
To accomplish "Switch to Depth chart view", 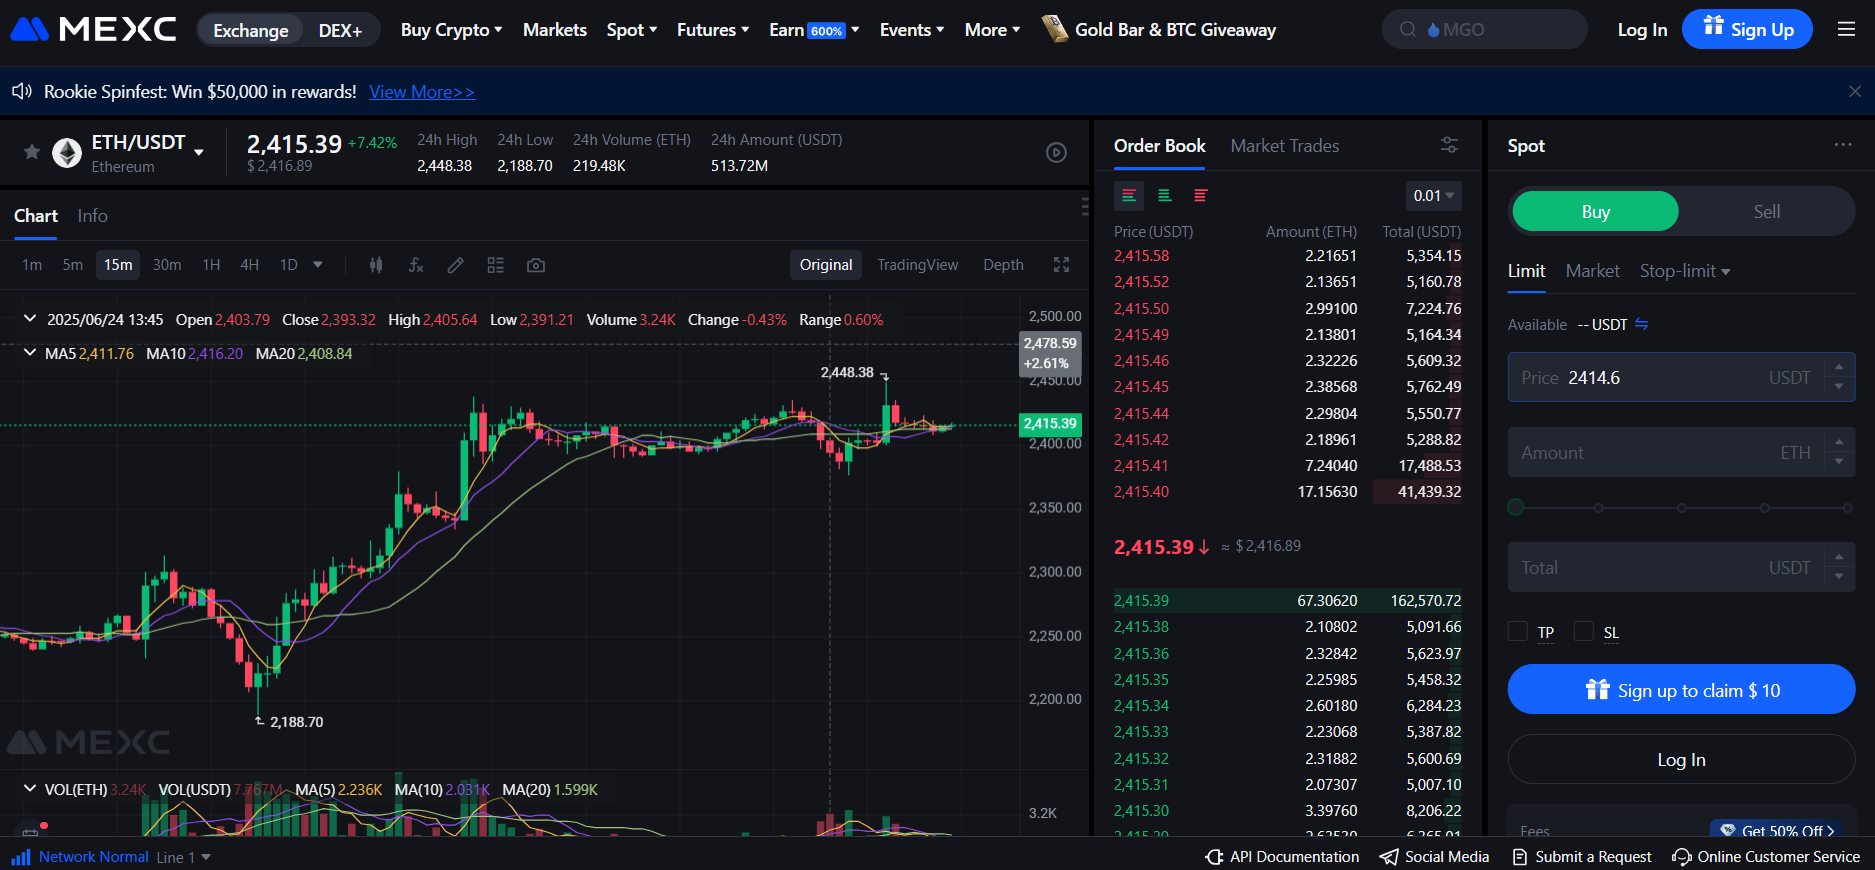I will tap(1003, 265).
